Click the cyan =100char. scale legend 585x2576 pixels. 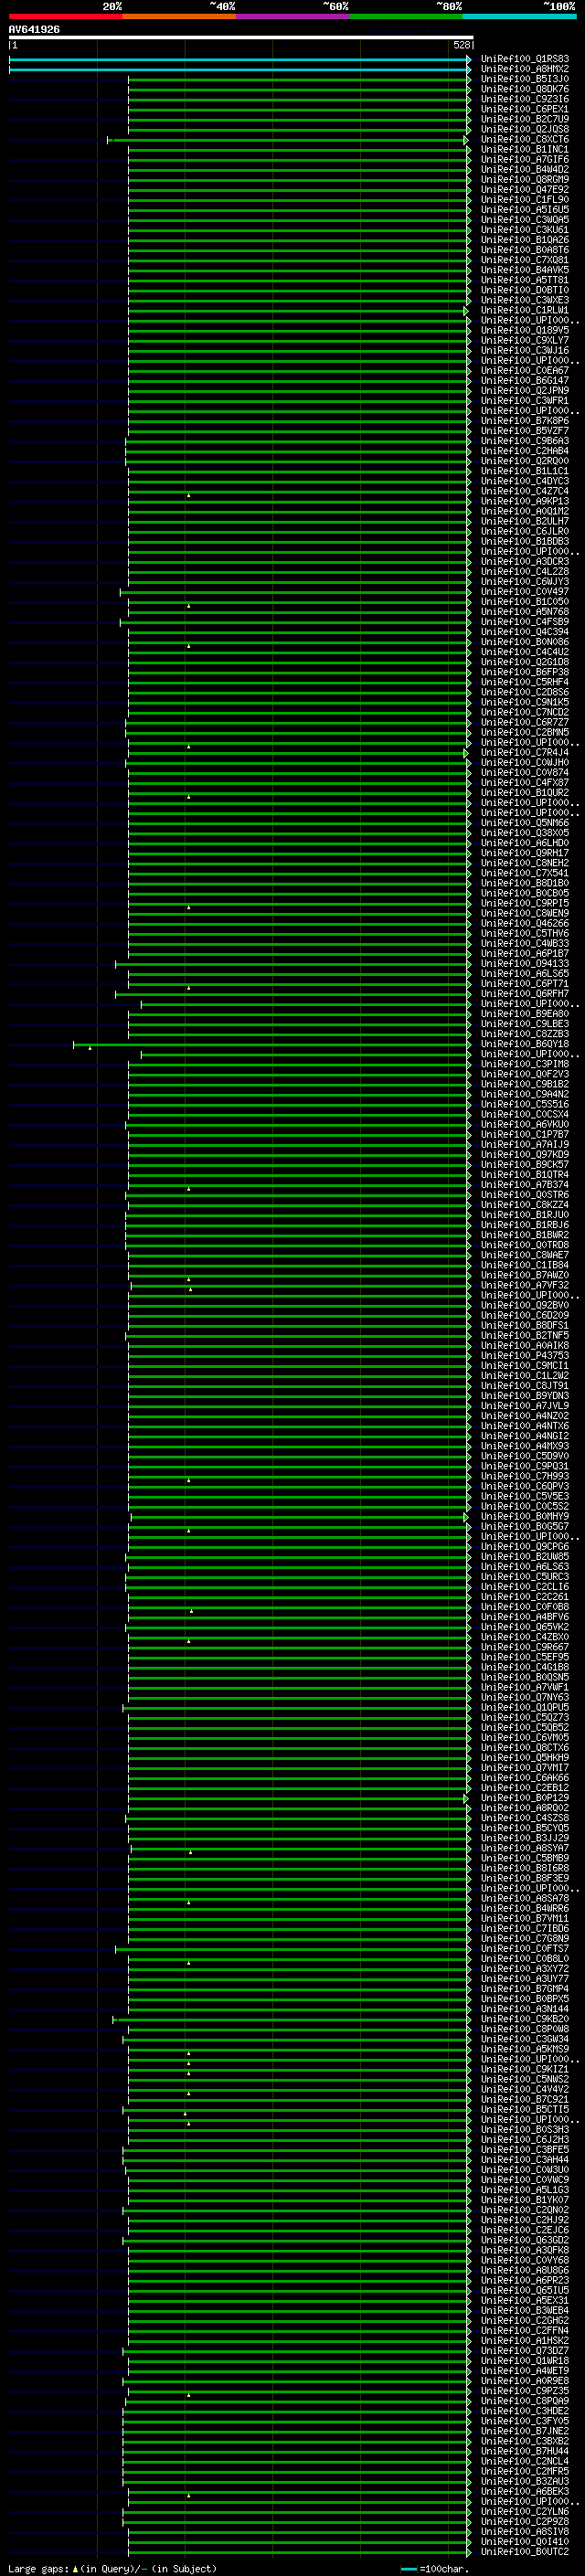pyautogui.click(x=435, y=2568)
